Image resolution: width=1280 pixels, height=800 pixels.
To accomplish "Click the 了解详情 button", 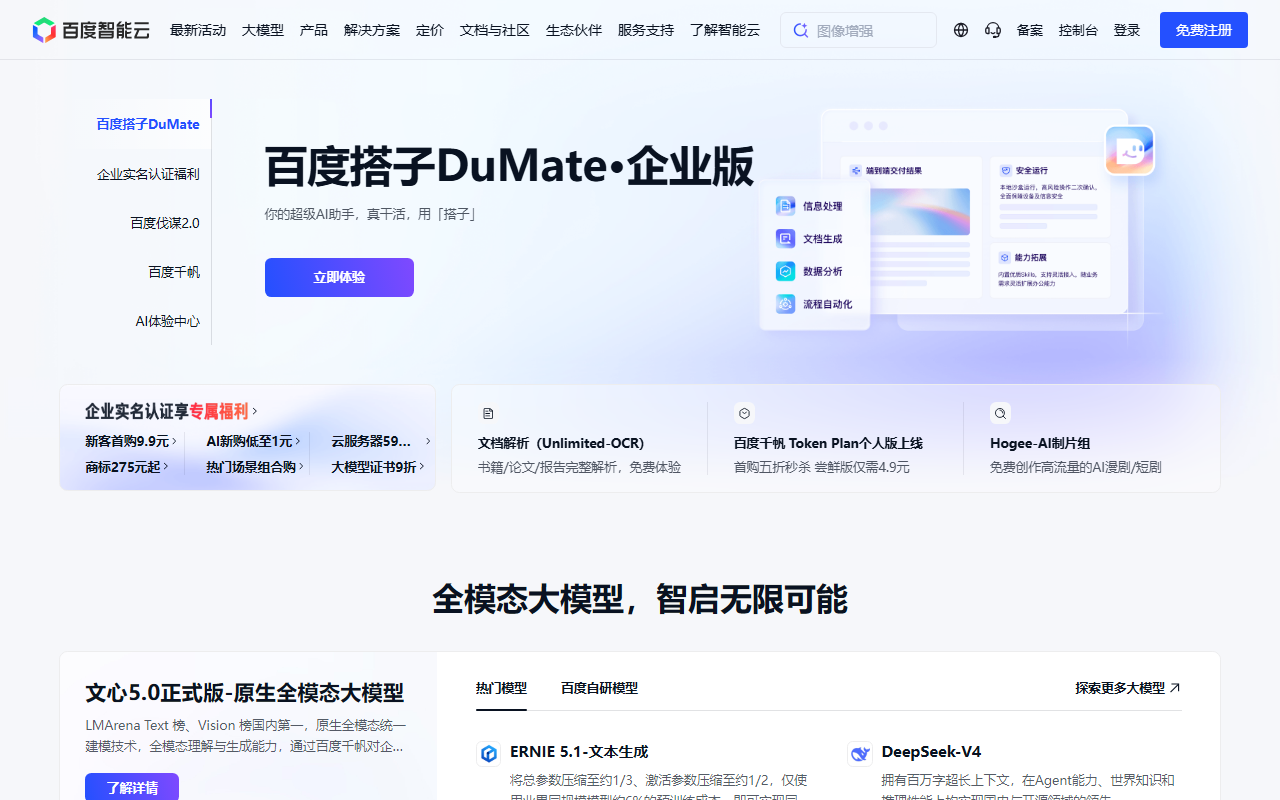I will 132,787.
